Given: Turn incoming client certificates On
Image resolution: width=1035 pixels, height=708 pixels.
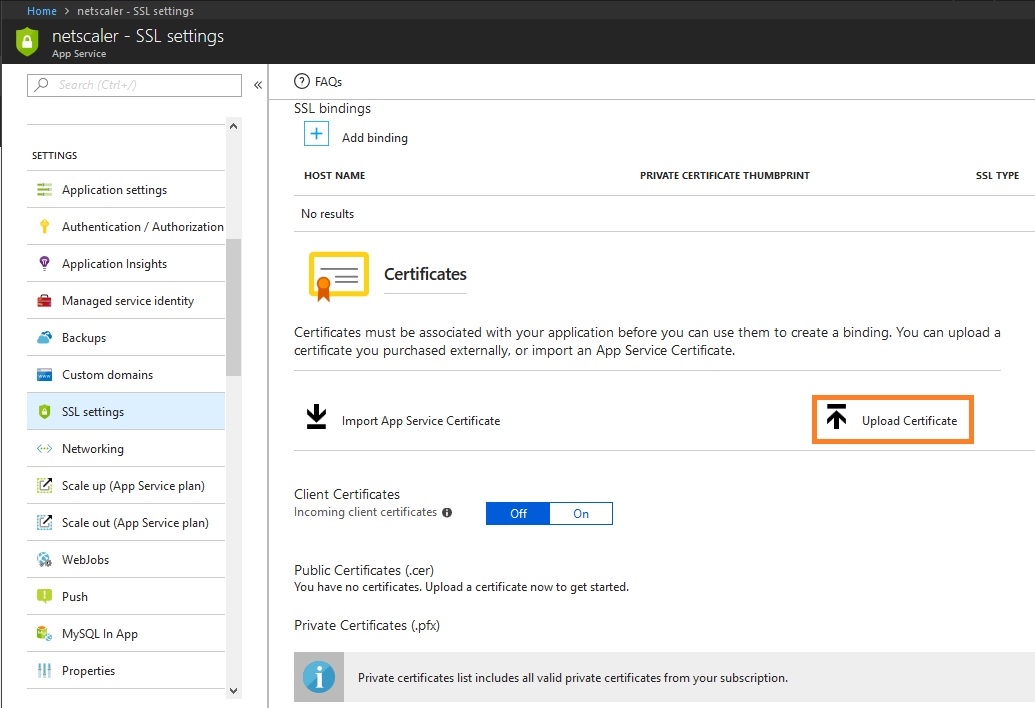Looking at the screenshot, I should click(x=581, y=513).
